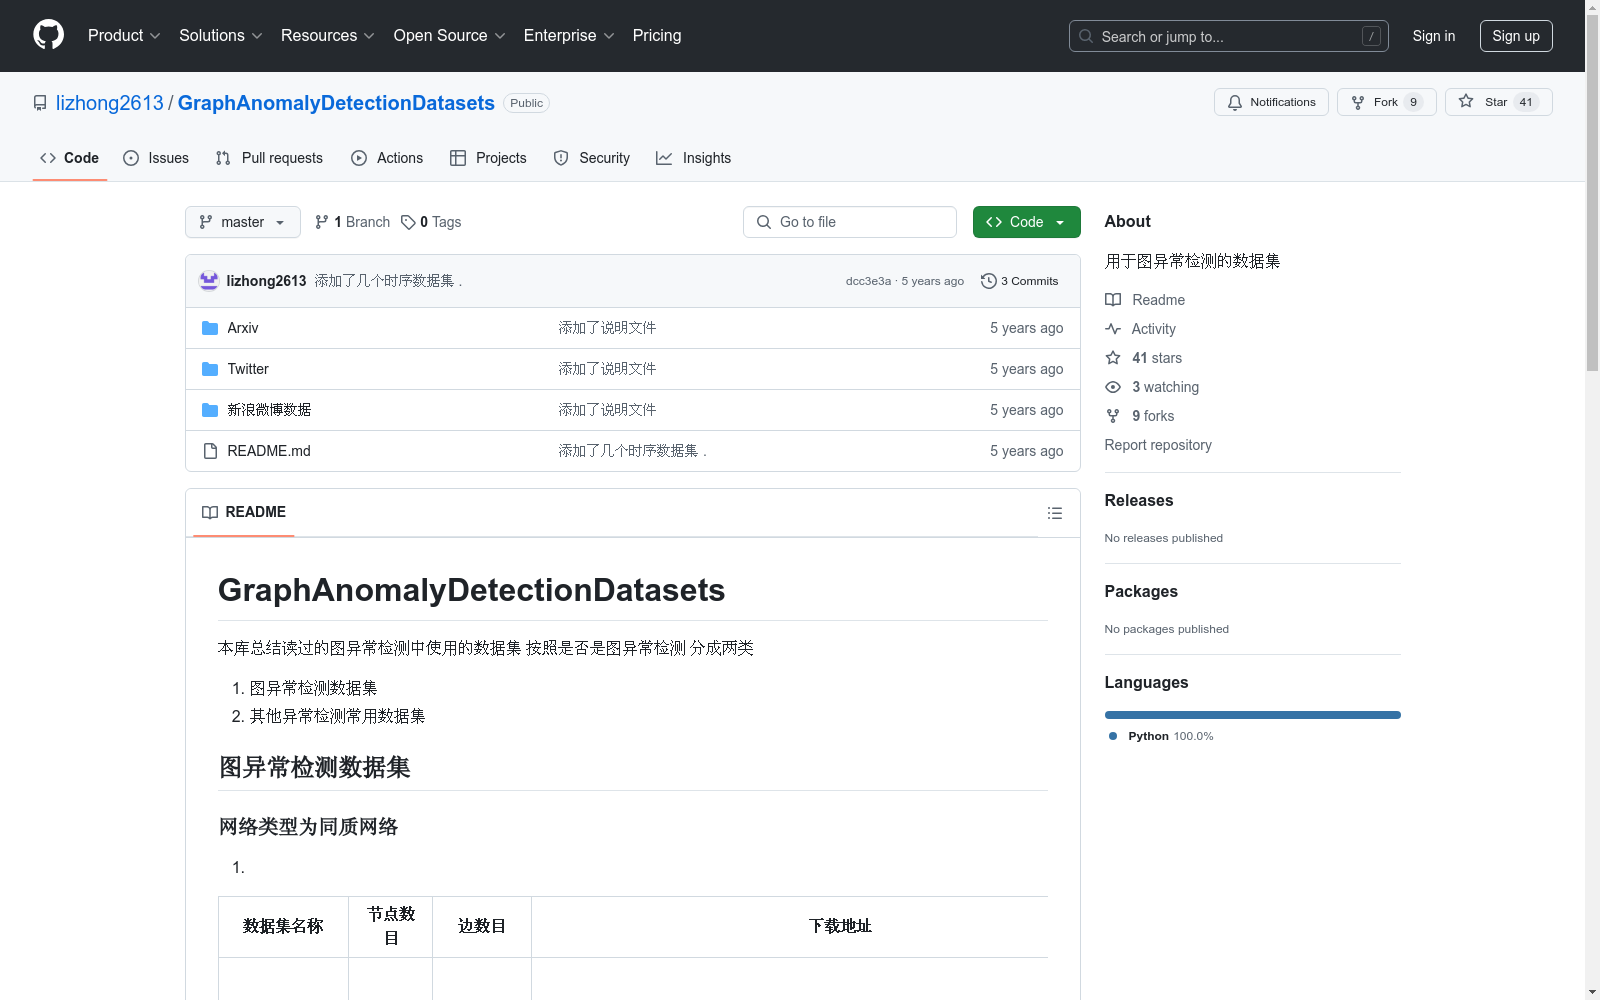1600x1000 pixels.
Task: Click the star icon beside Star button
Action: tap(1466, 101)
